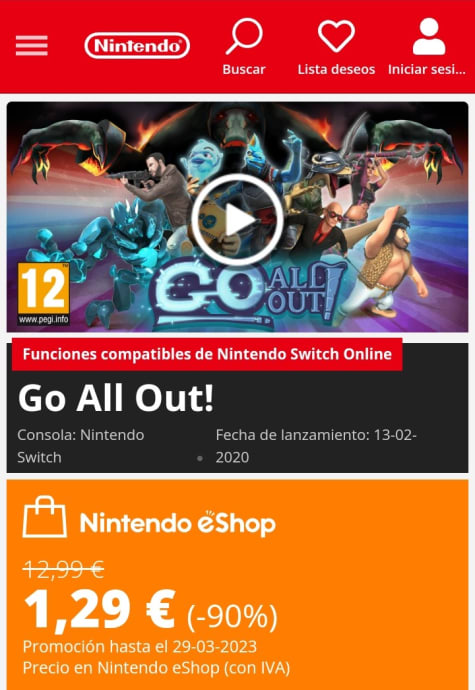This screenshot has height=690, width=475.
Task: Click the user profile icon
Action: 429,36
